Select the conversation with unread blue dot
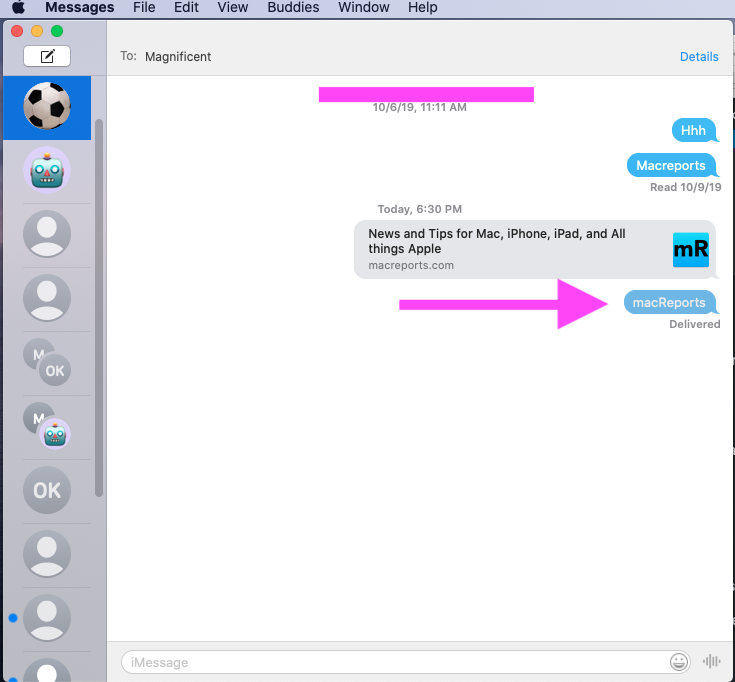This screenshot has height=682, width=735. (x=47, y=618)
